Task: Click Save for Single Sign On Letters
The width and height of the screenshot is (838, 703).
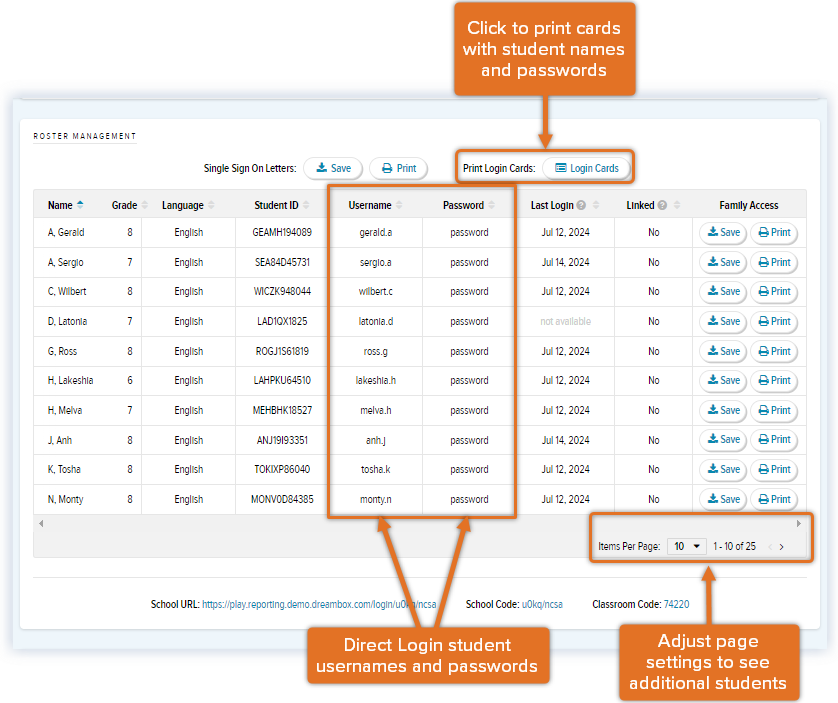Action: (x=333, y=168)
